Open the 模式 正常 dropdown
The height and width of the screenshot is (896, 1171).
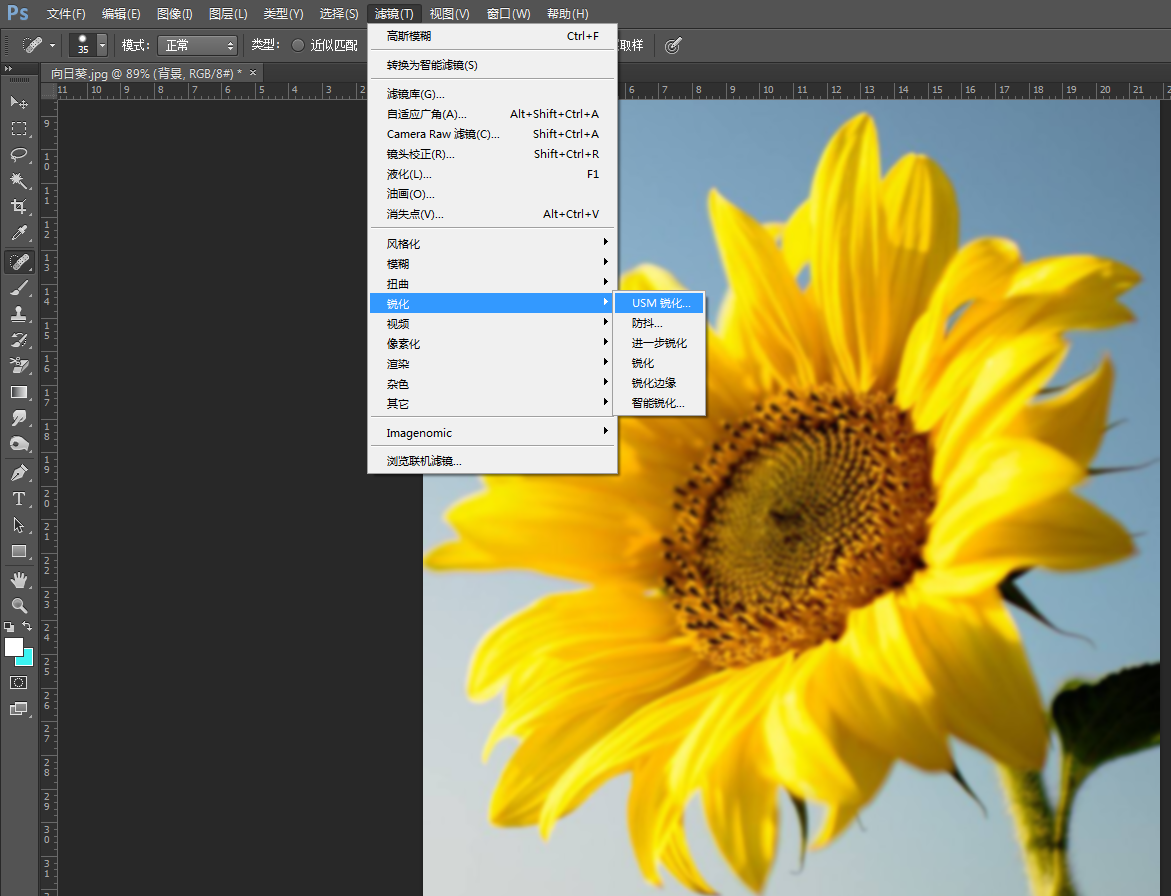pos(197,46)
